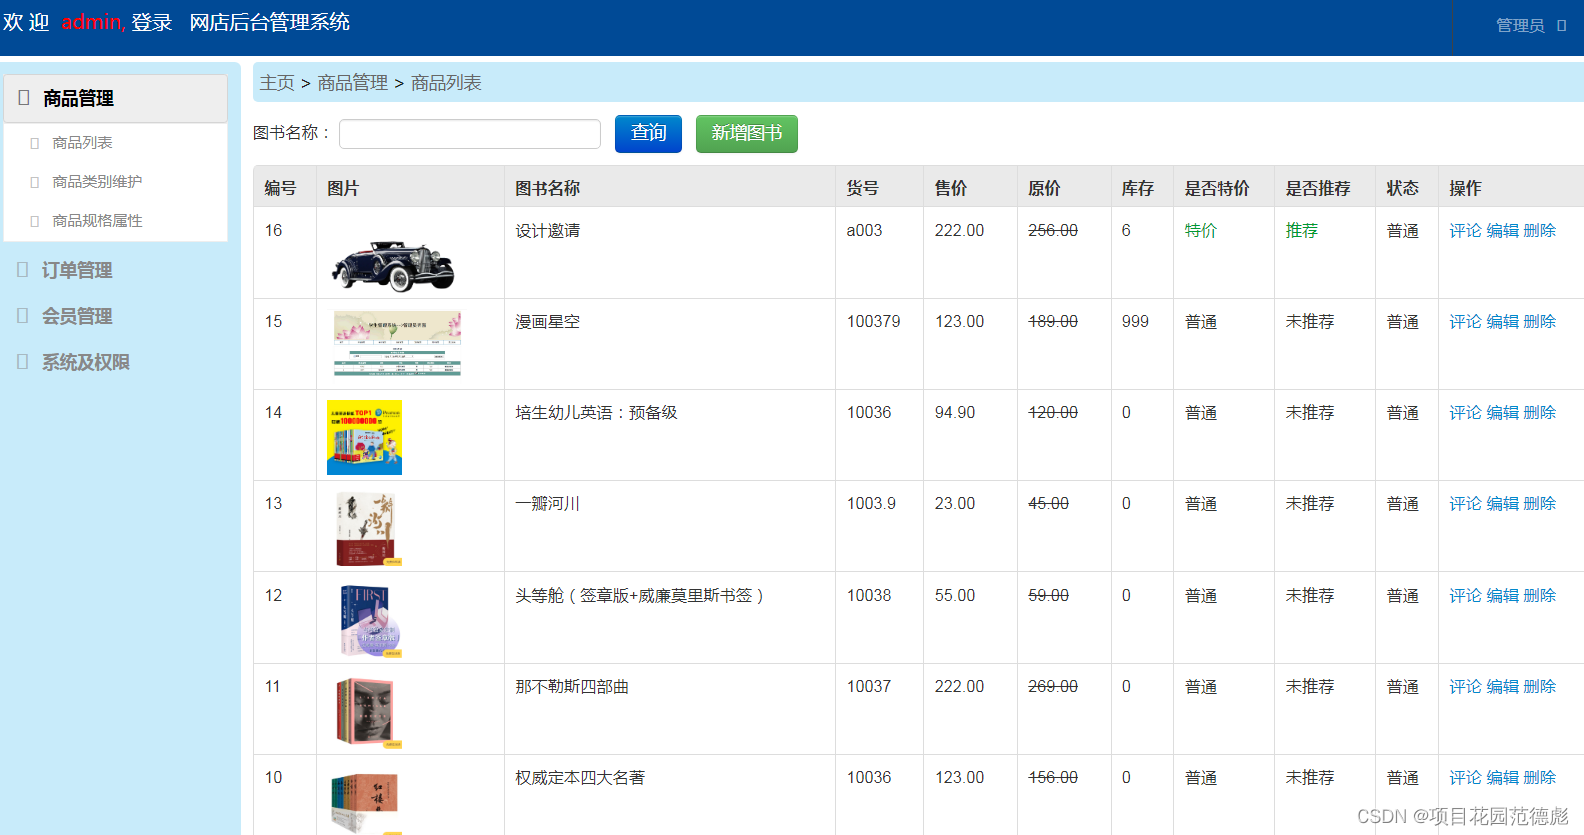Click the 查询 search button

click(648, 134)
